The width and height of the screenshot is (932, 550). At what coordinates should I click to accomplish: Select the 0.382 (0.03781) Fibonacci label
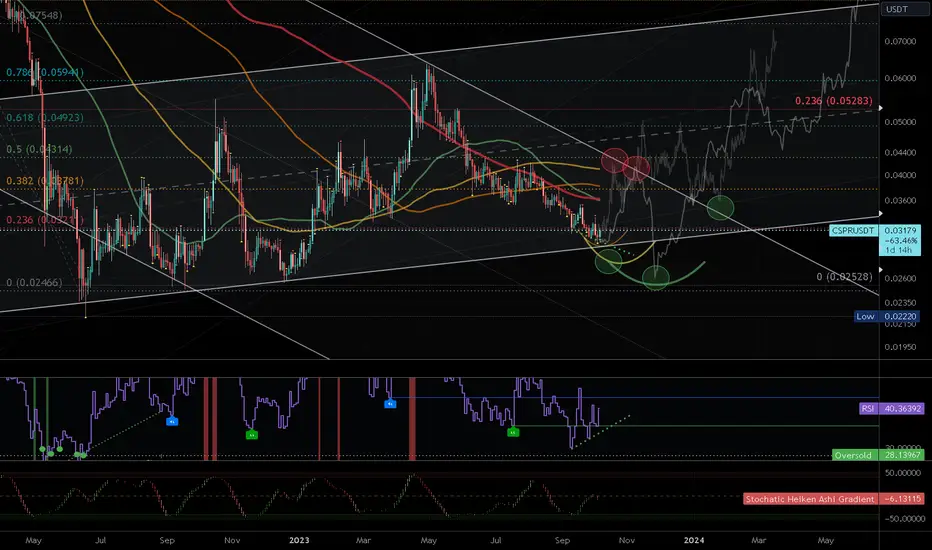coord(45,181)
